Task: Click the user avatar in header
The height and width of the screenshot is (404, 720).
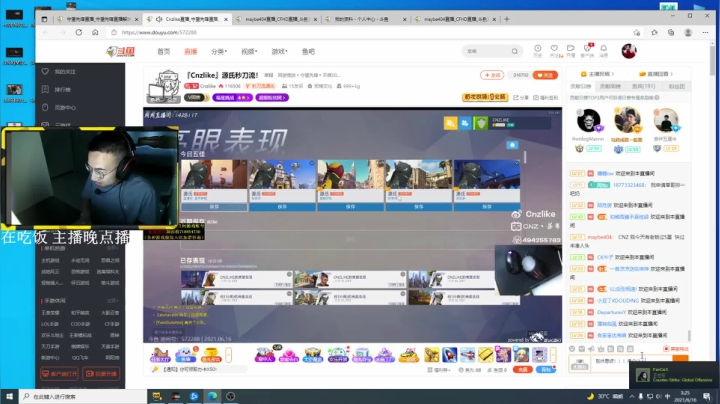Action: pos(629,51)
